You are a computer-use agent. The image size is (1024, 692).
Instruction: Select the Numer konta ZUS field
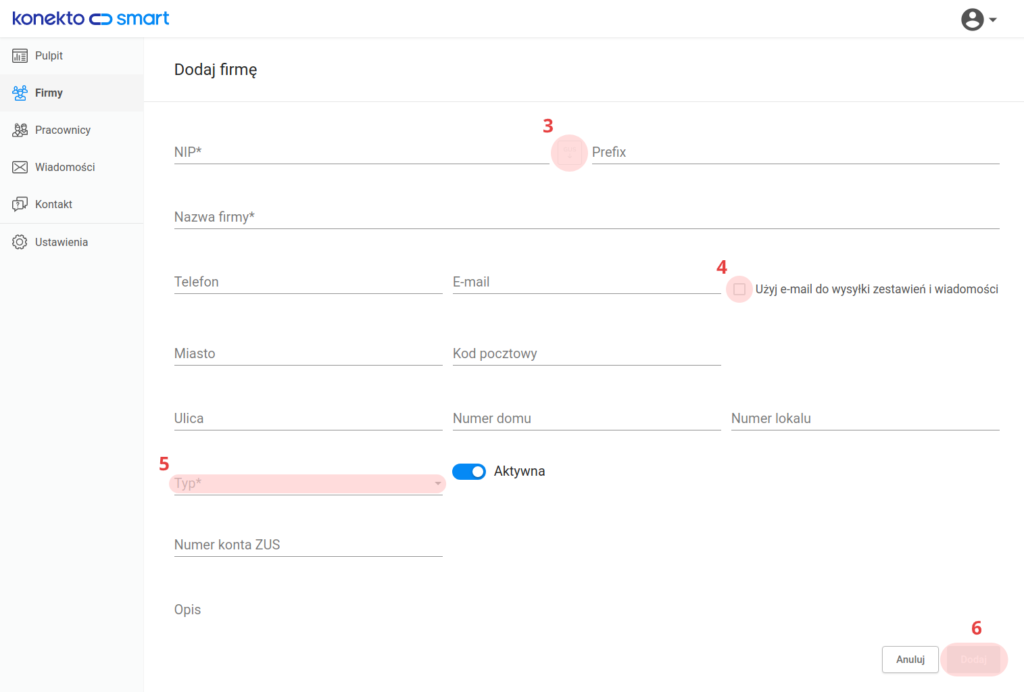[x=308, y=545]
